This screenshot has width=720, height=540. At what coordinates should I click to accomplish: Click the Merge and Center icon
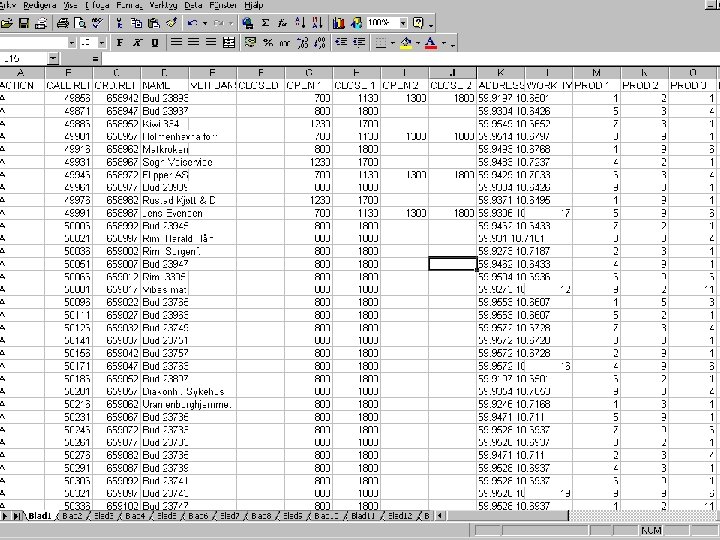point(228,43)
